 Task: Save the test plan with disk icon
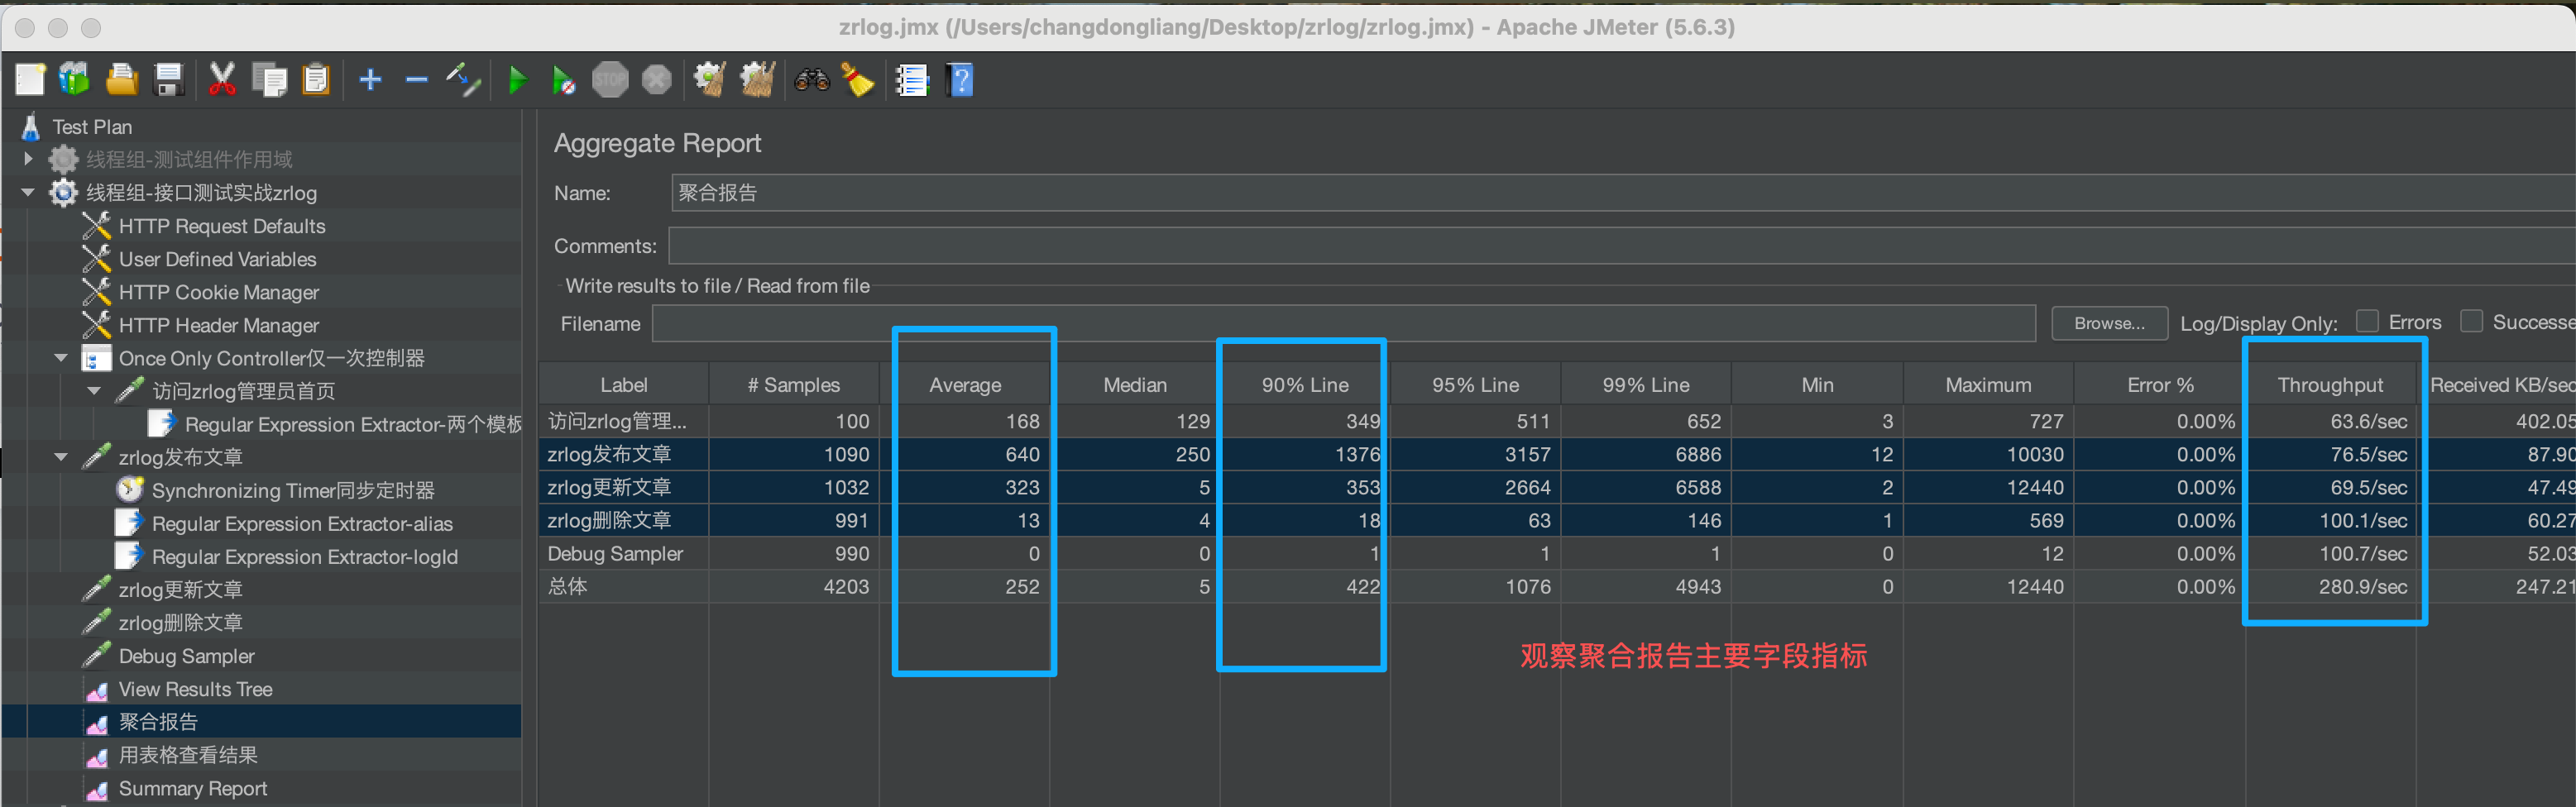[168, 79]
